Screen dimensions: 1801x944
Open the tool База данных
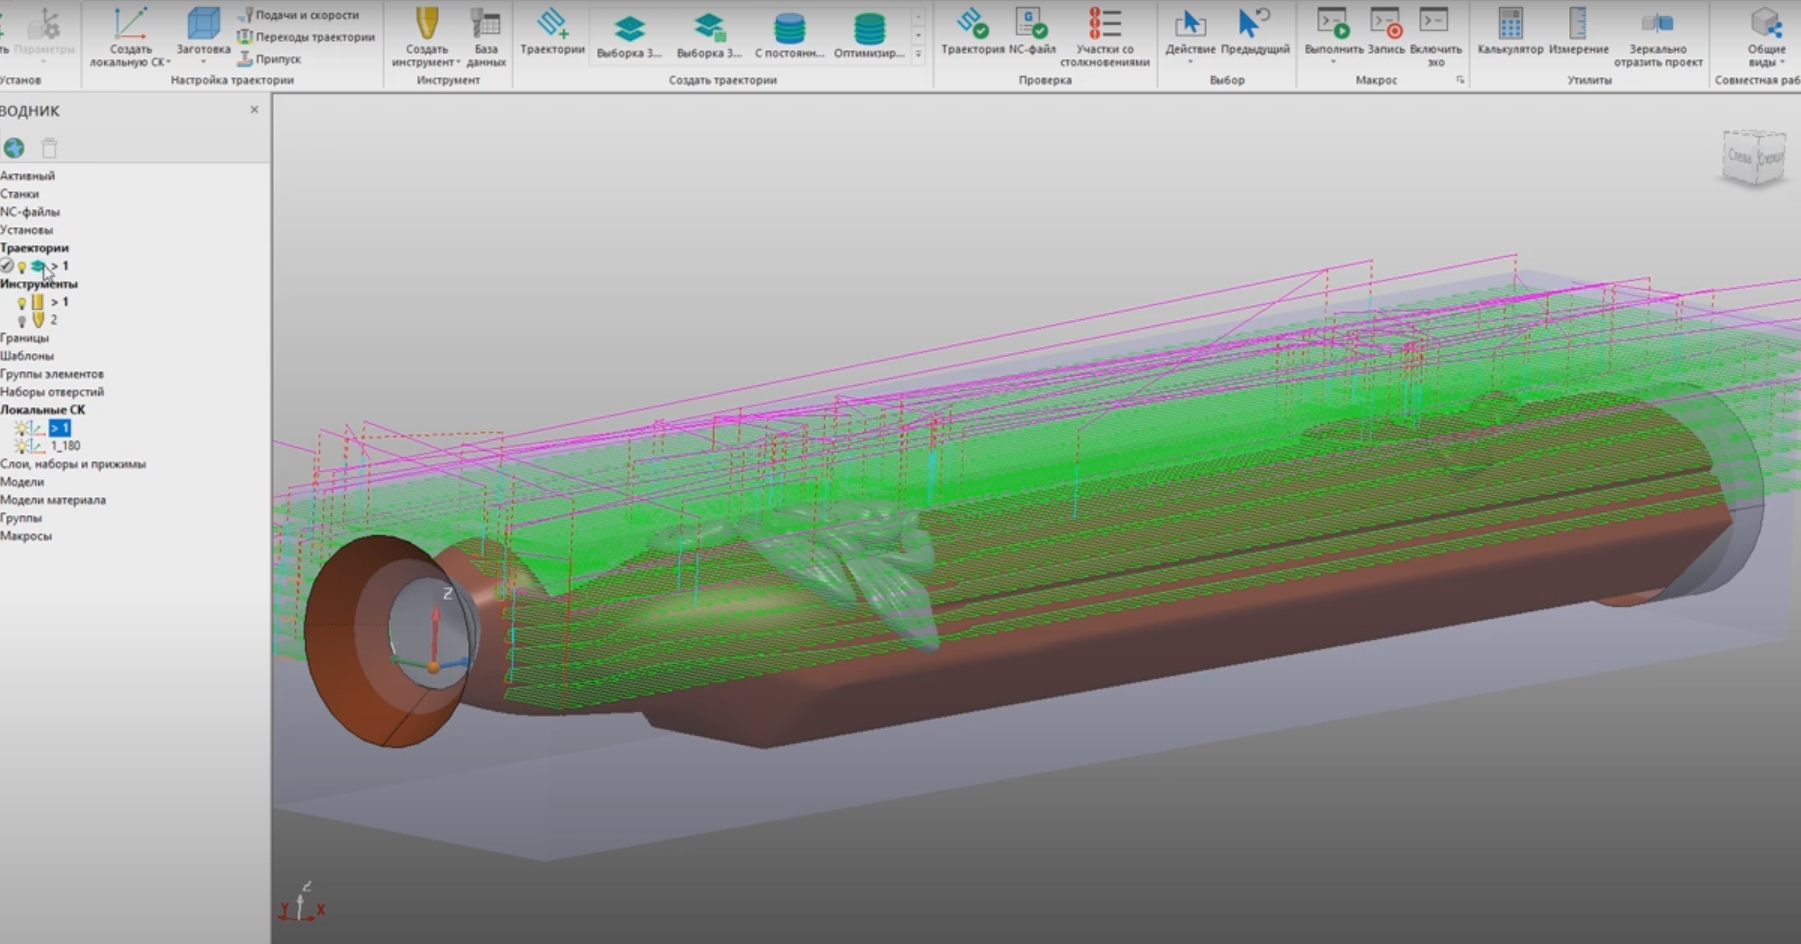[x=486, y=37]
